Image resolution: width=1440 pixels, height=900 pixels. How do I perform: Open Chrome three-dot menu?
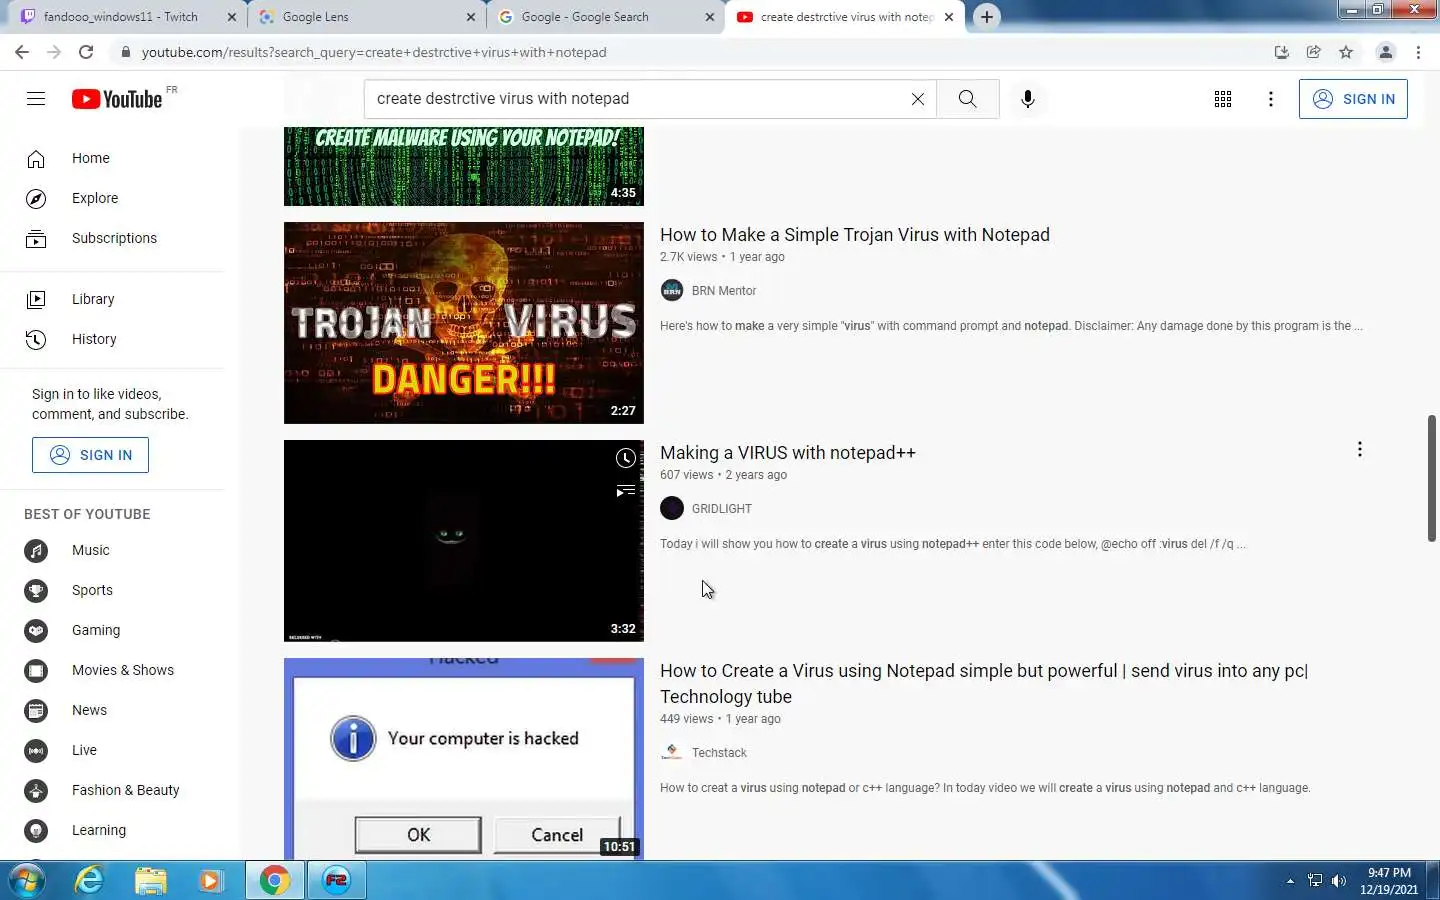tap(1418, 52)
